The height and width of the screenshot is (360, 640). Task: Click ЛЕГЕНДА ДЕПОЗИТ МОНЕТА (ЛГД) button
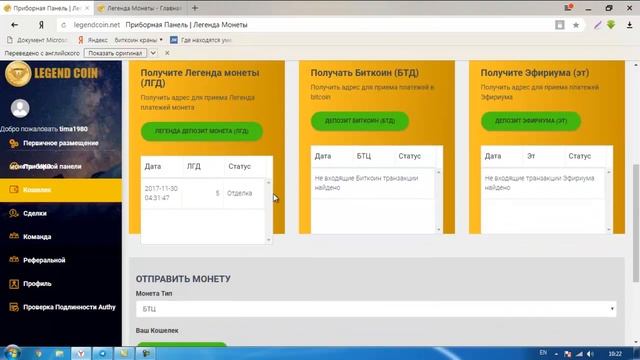[202, 131]
